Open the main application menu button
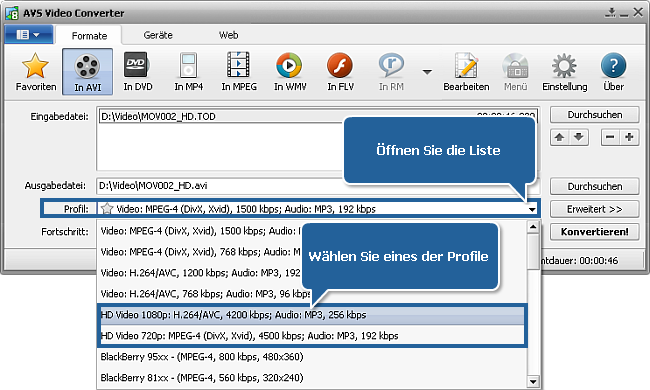This screenshot has height=390, width=650. pyautogui.click(x=29, y=34)
